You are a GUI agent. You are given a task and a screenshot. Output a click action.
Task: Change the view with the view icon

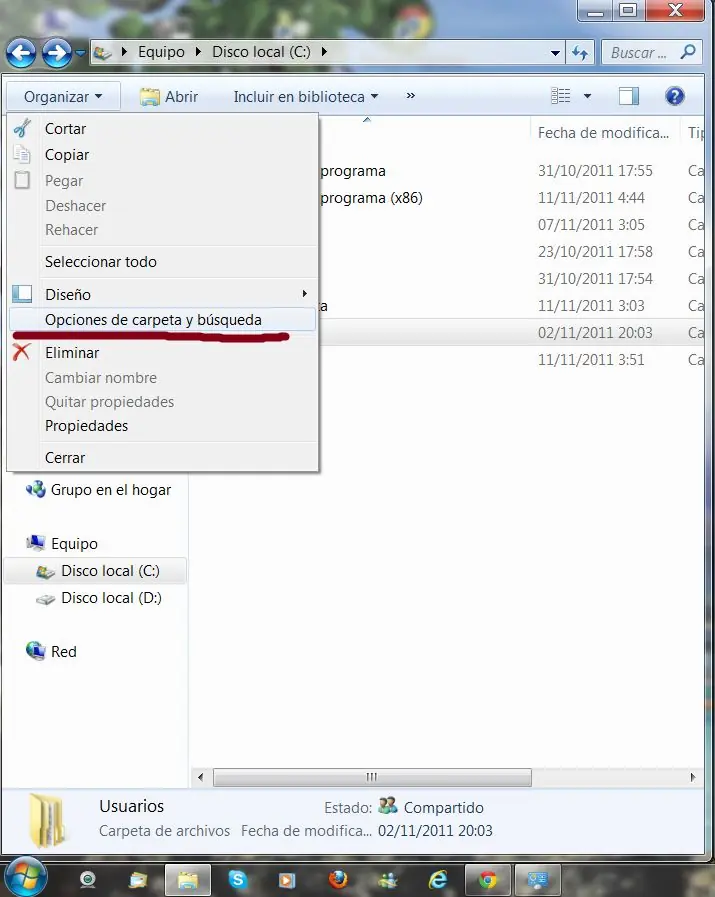(561, 96)
